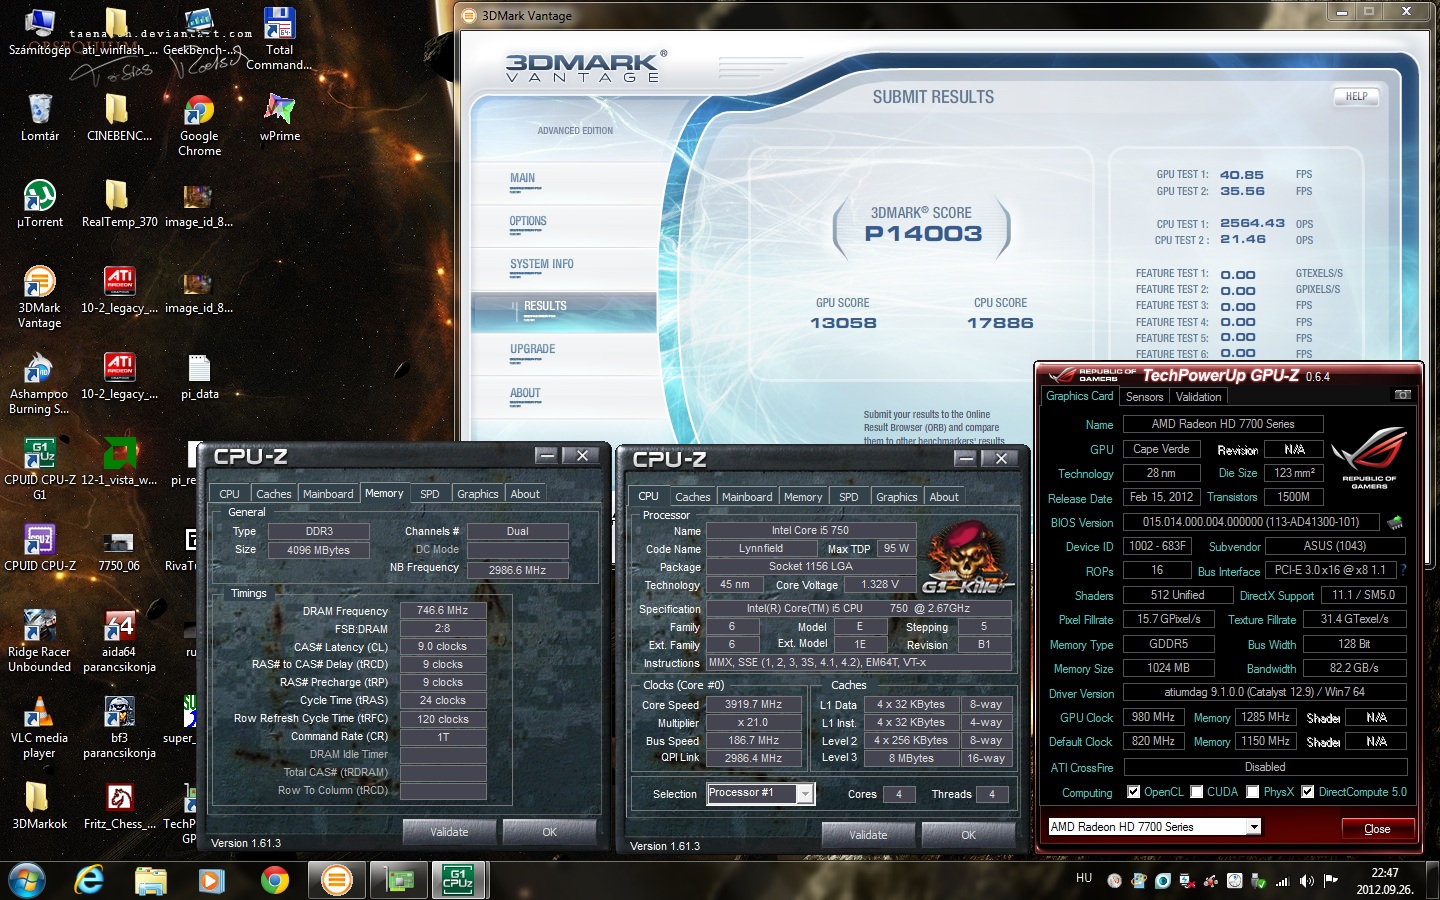
Task: Open the Caches tab in processor CPU-Z window
Action: pos(692,497)
